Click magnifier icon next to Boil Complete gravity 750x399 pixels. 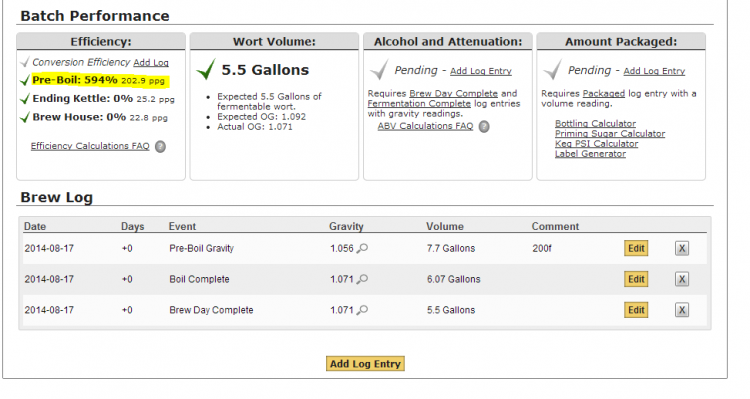pos(363,279)
